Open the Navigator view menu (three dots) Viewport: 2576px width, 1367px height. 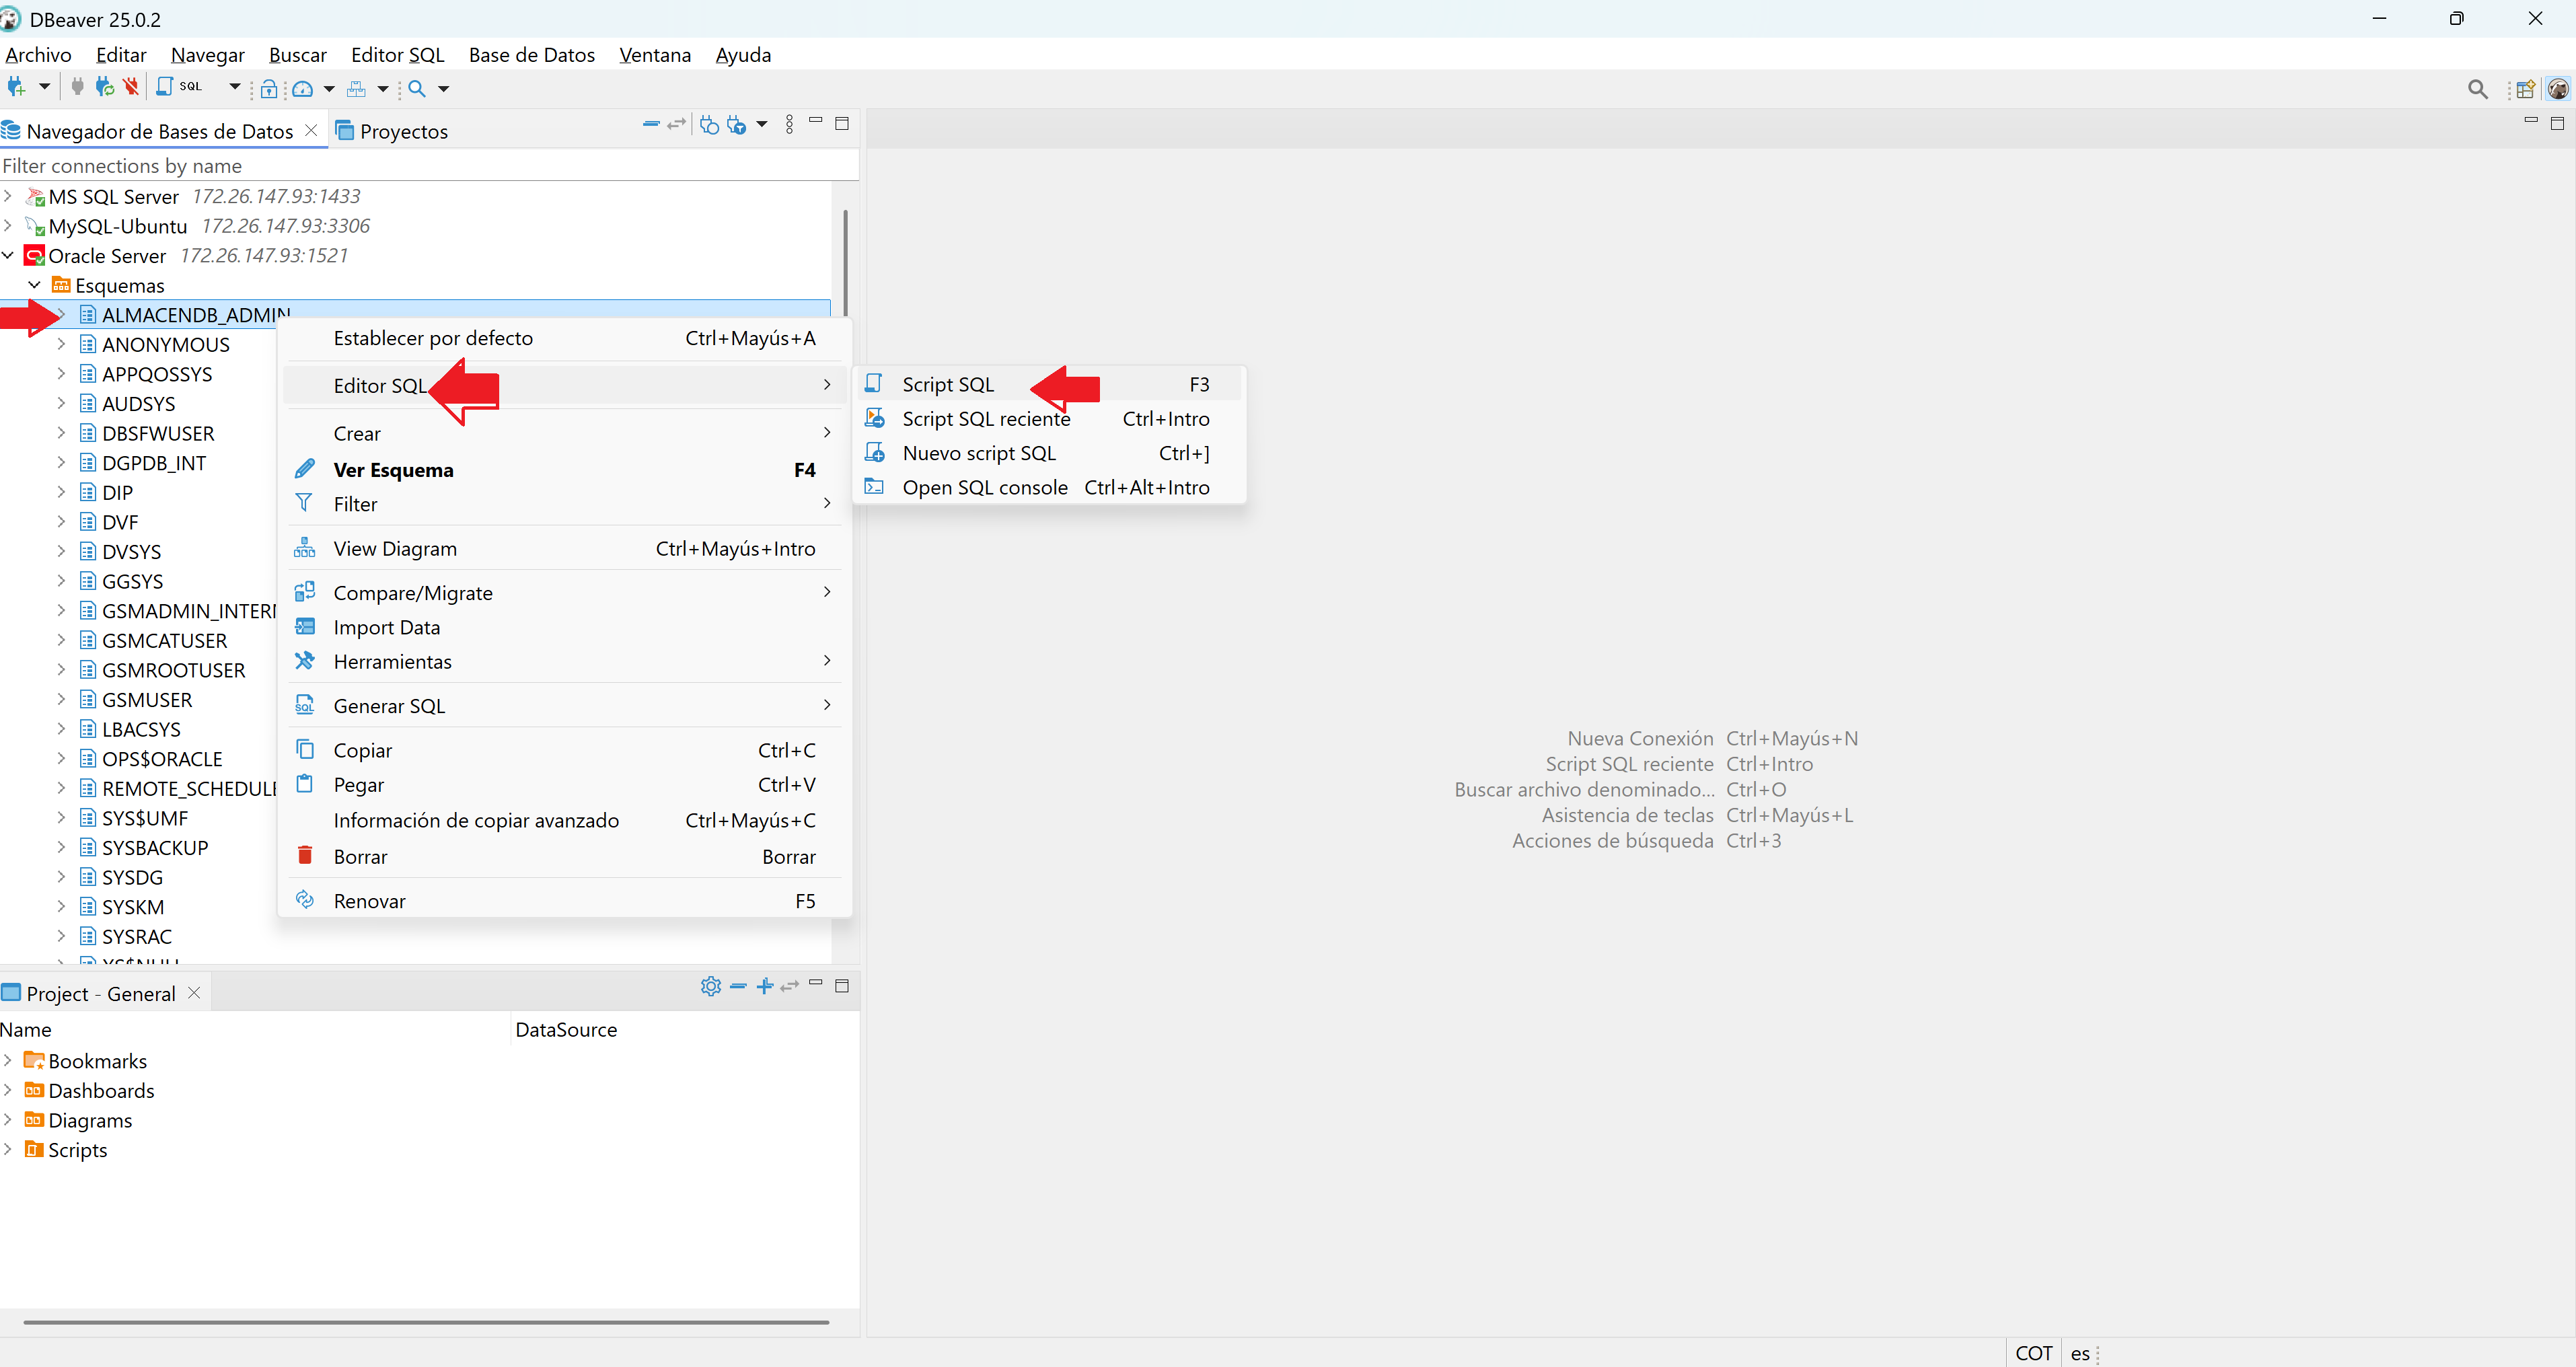pos(789,124)
